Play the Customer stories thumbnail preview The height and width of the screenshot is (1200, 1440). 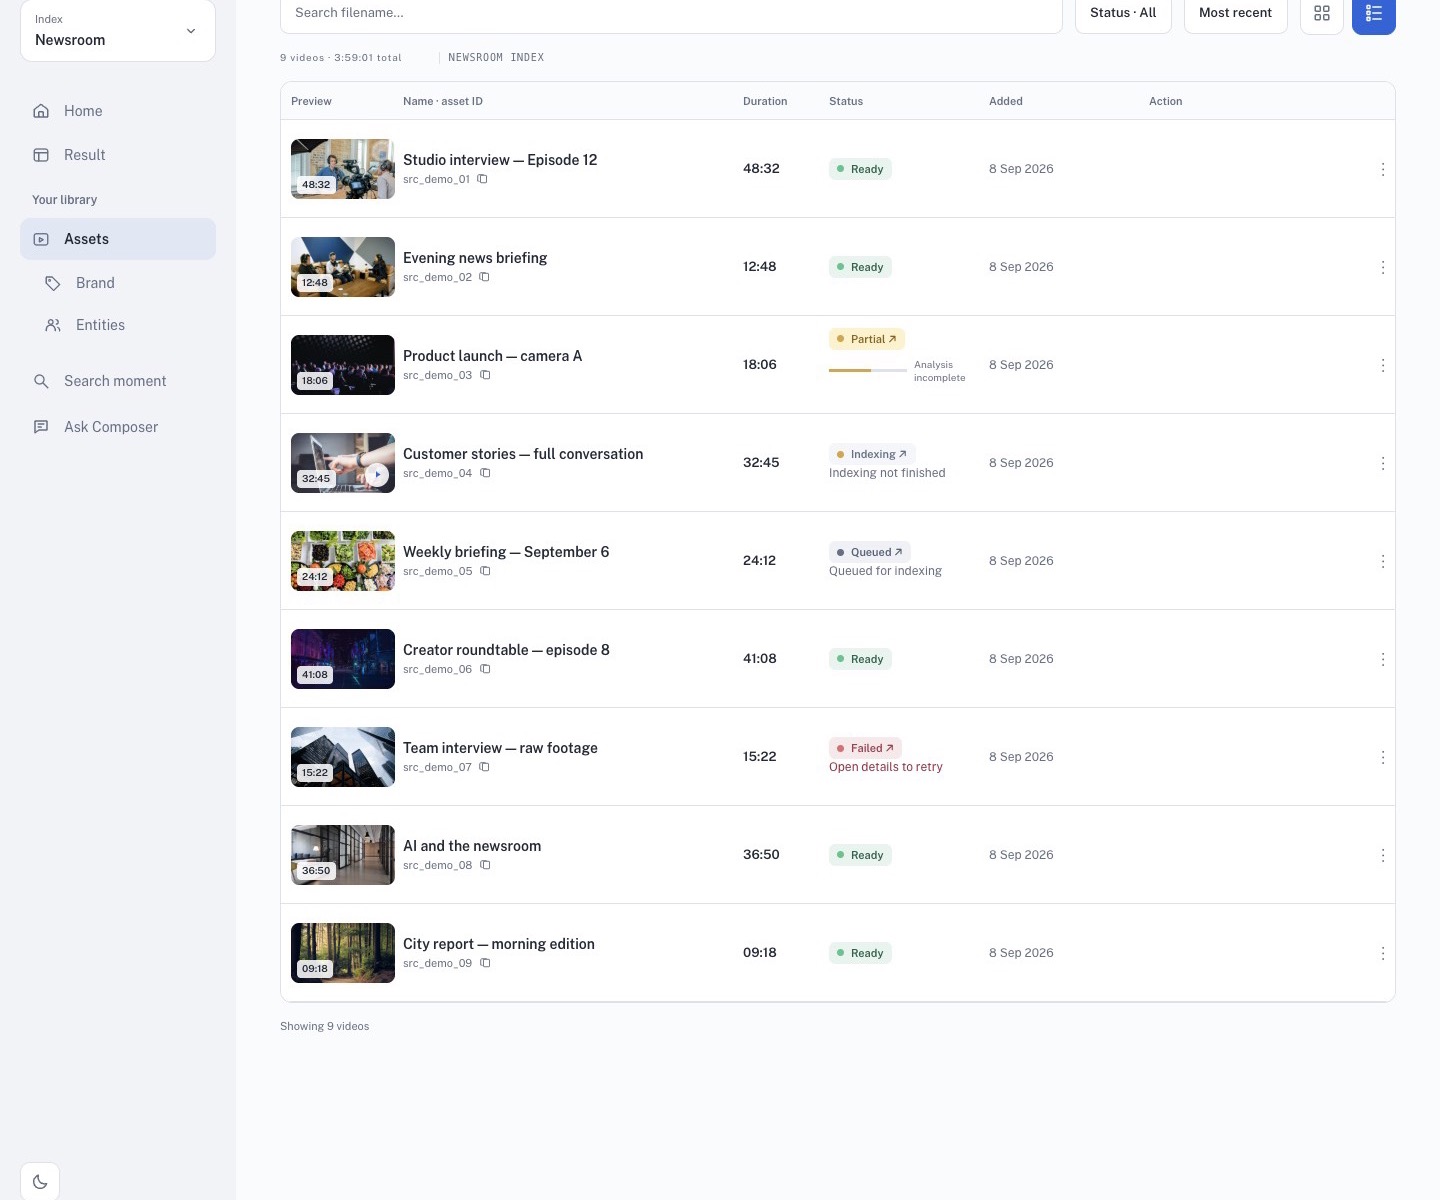(377, 475)
